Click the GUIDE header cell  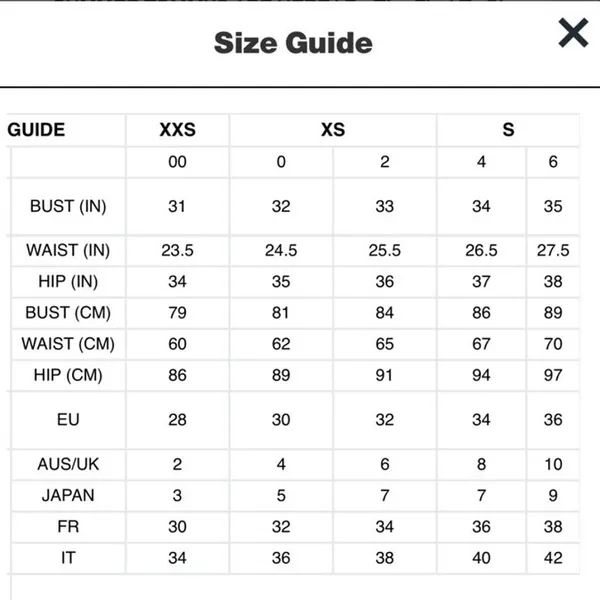[36, 130]
